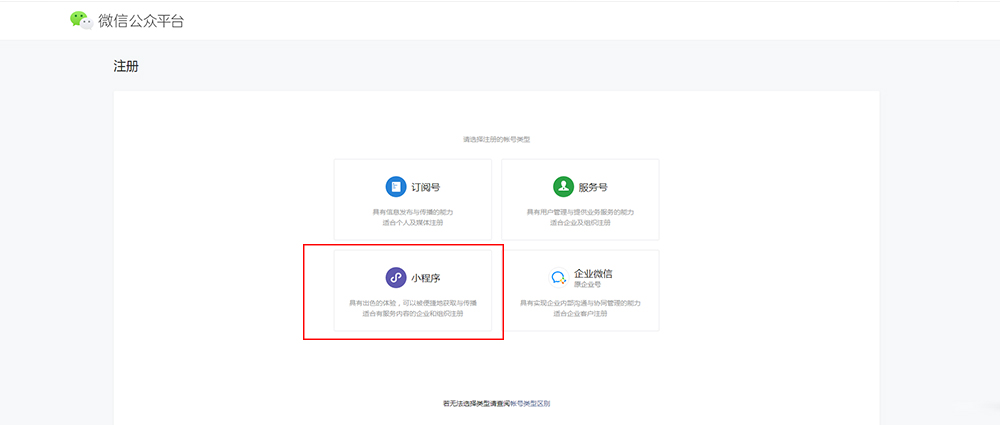This screenshot has width=1000, height=425.
Task: Click the 企业微信 chat bubble icon
Action: [x=559, y=278]
